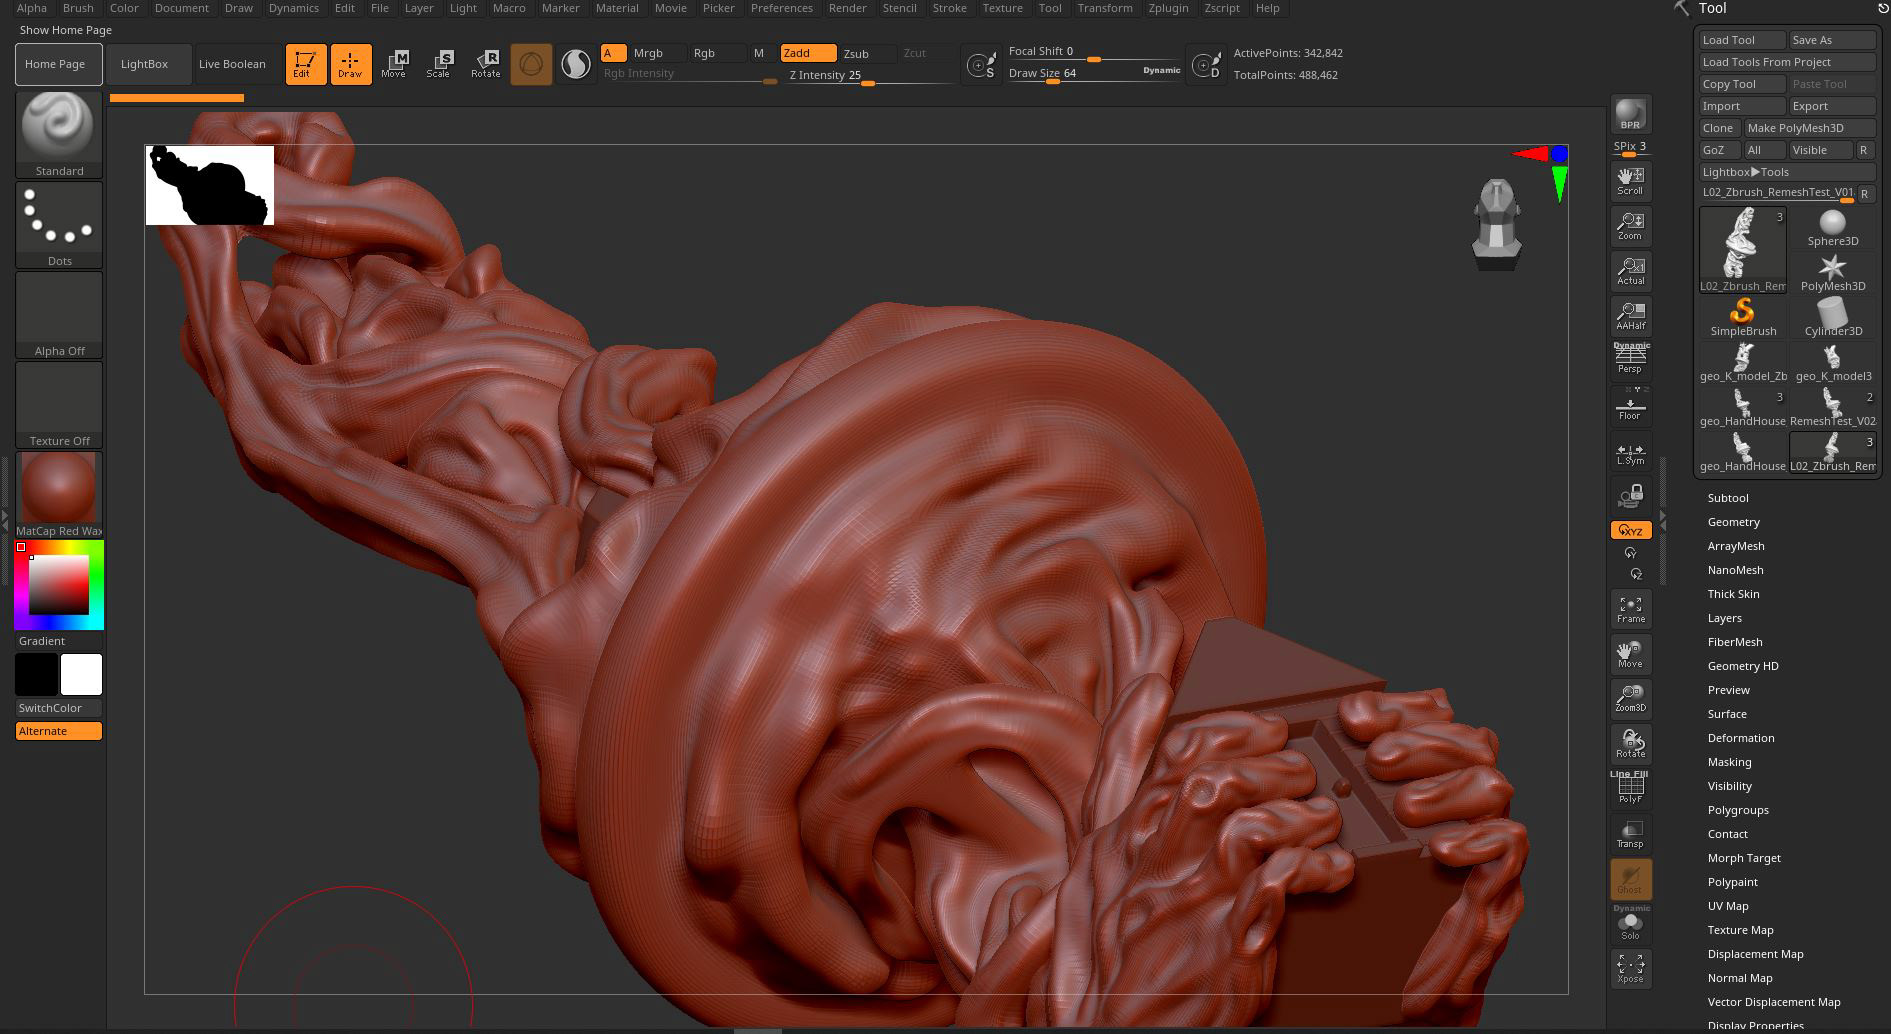Toggle the XYZ rotation mode
Image resolution: width=1891 pixels, height=1034 pixels.
point(1630,531)
